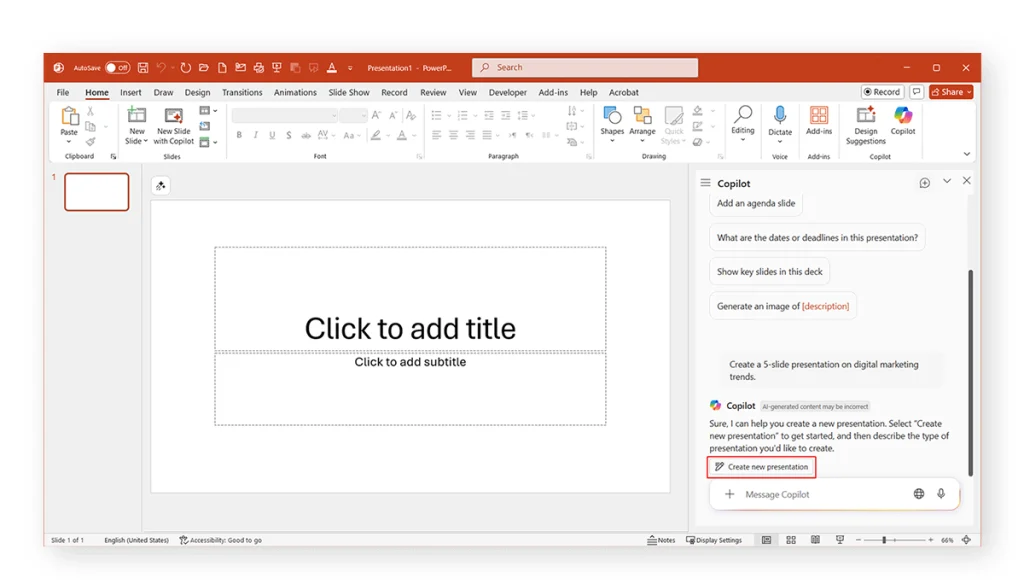Toggle the Notes pane in status bar
This screenshot has width=1024, height=584.
tap(661, 540)
